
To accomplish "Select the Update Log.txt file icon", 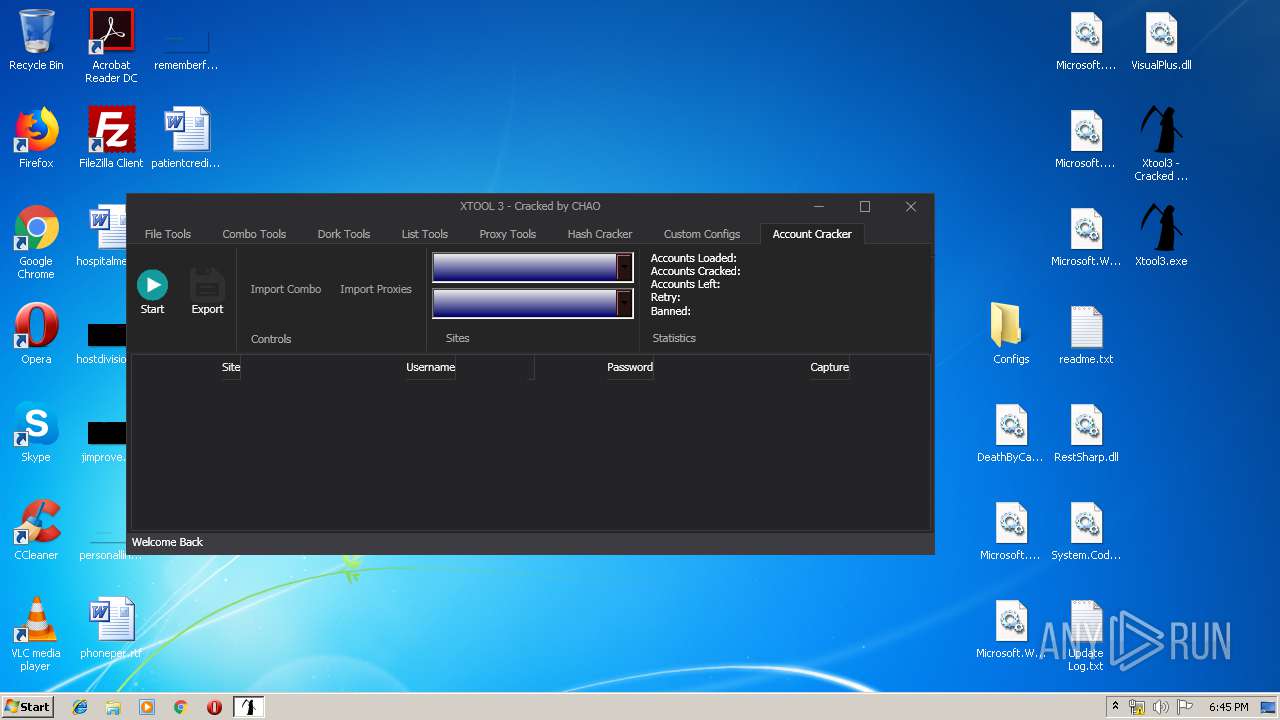I will click(x=1086, y=634).
